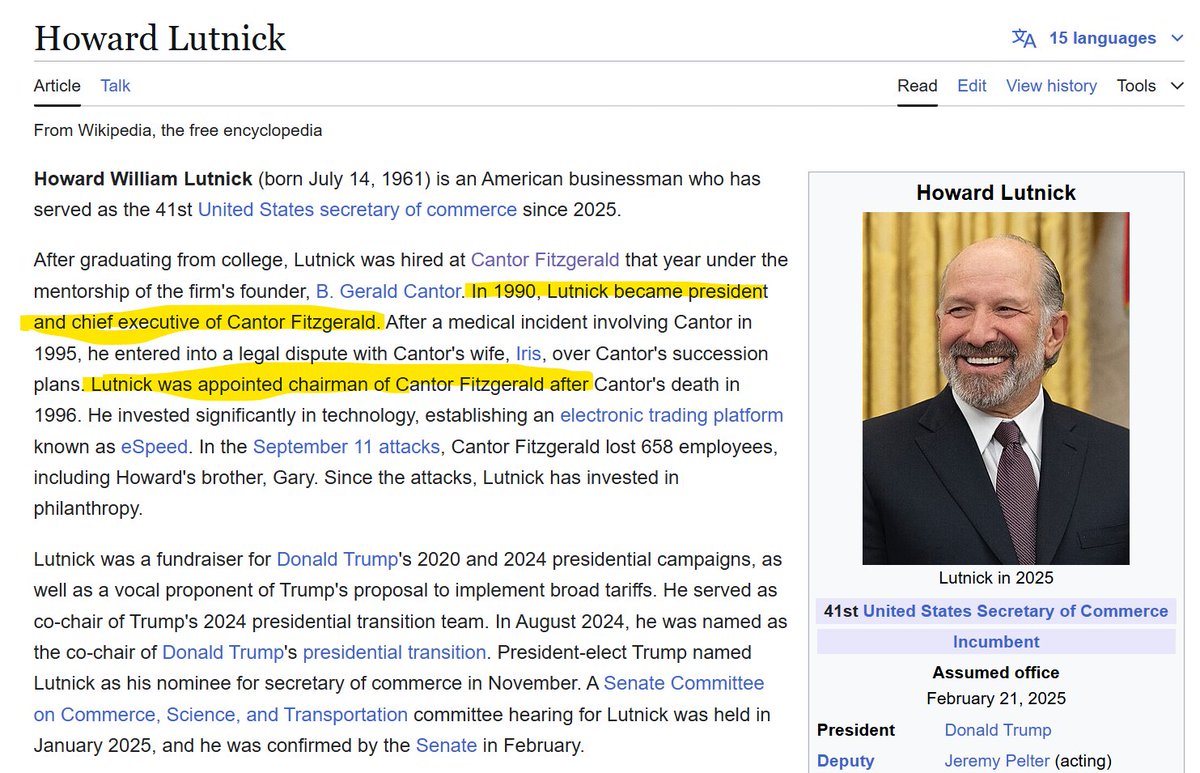The width and height of the screenshot is (1200, 773).
Task: Open the eSpeed link
Action: 154,446
